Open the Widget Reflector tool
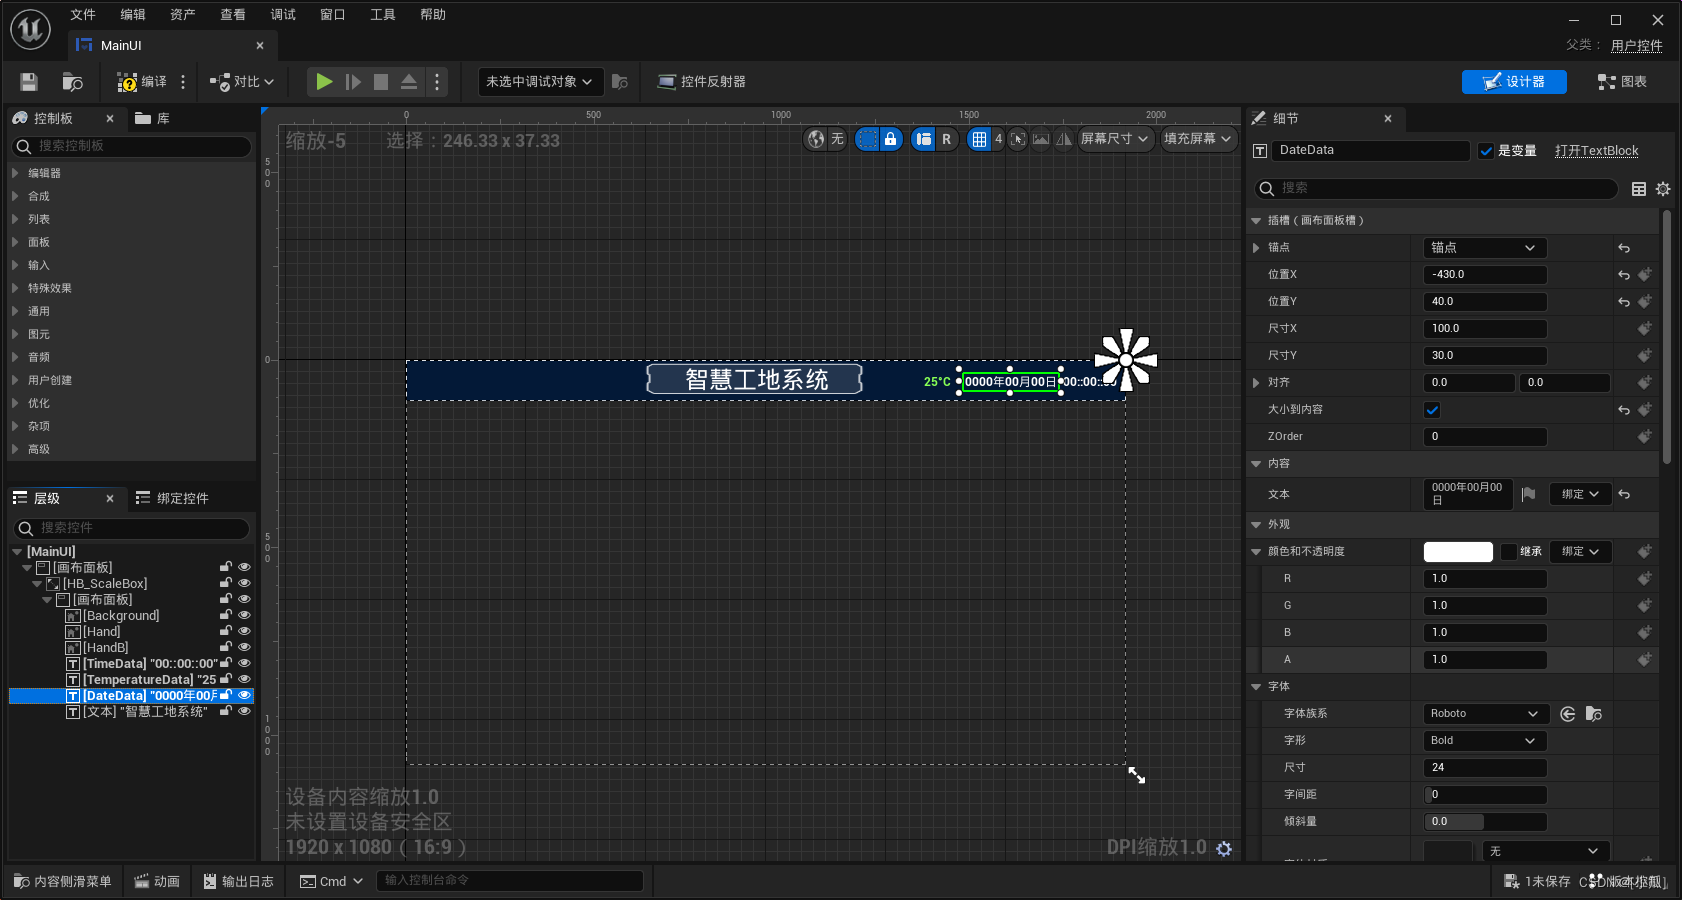 [x=701, y=82]
